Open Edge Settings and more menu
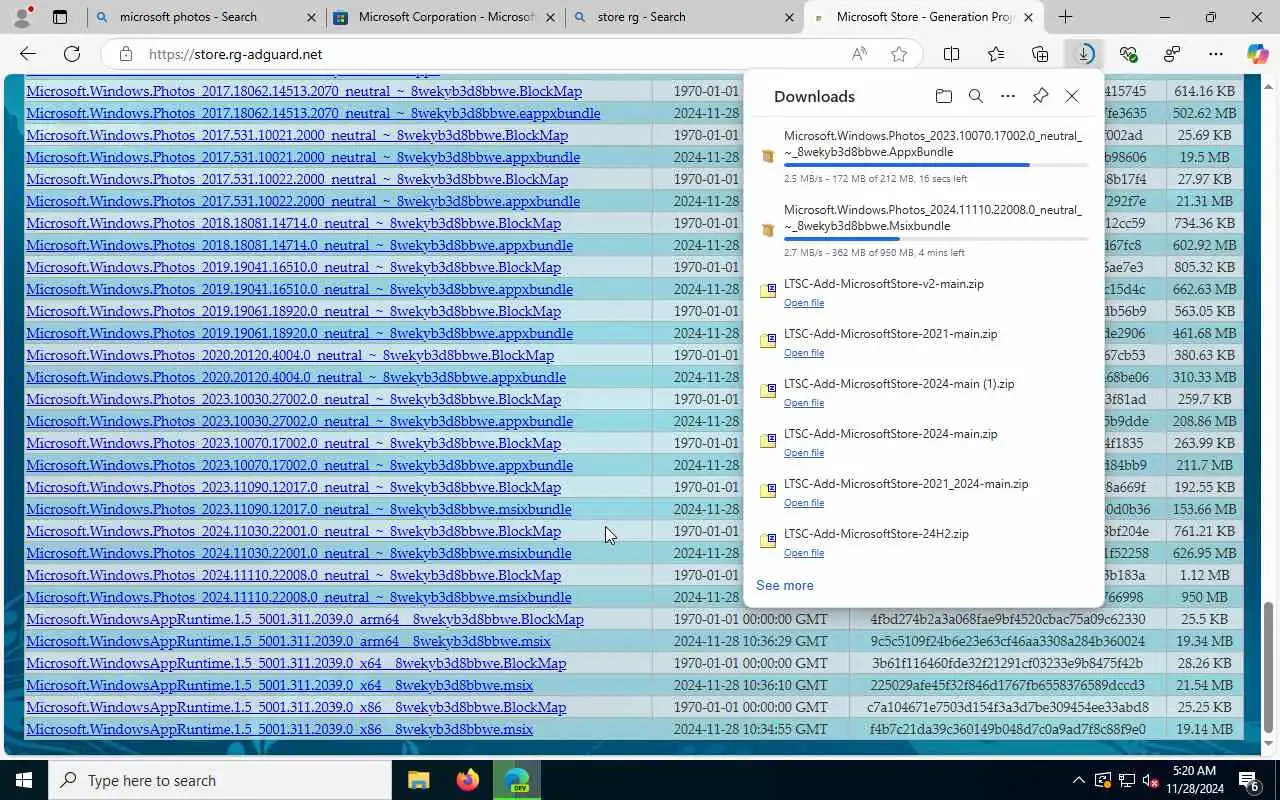The height and width of the screenshot is (800, 1280). (1216, 54)
